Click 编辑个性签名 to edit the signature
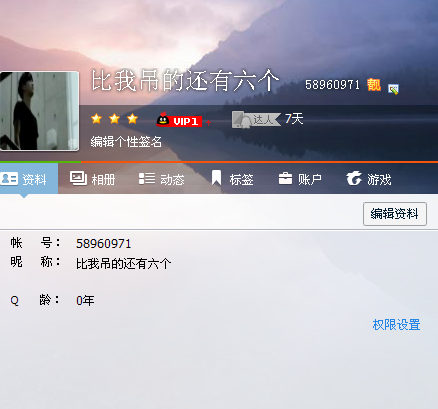 coord(126,142)
